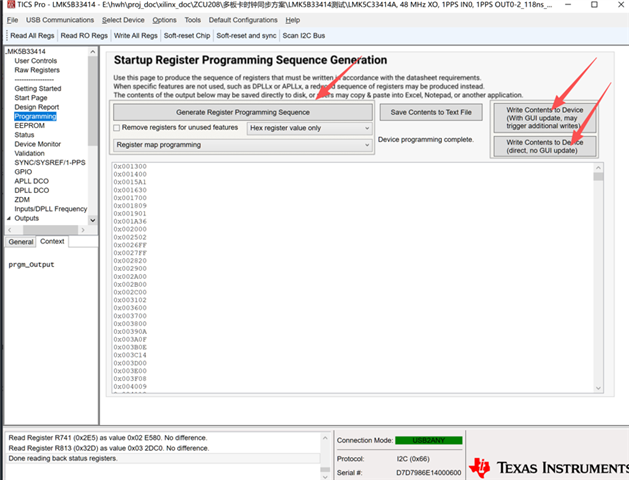
Task: Click the I2C (0x66) protocol value
Action: (x=413, y=459)
